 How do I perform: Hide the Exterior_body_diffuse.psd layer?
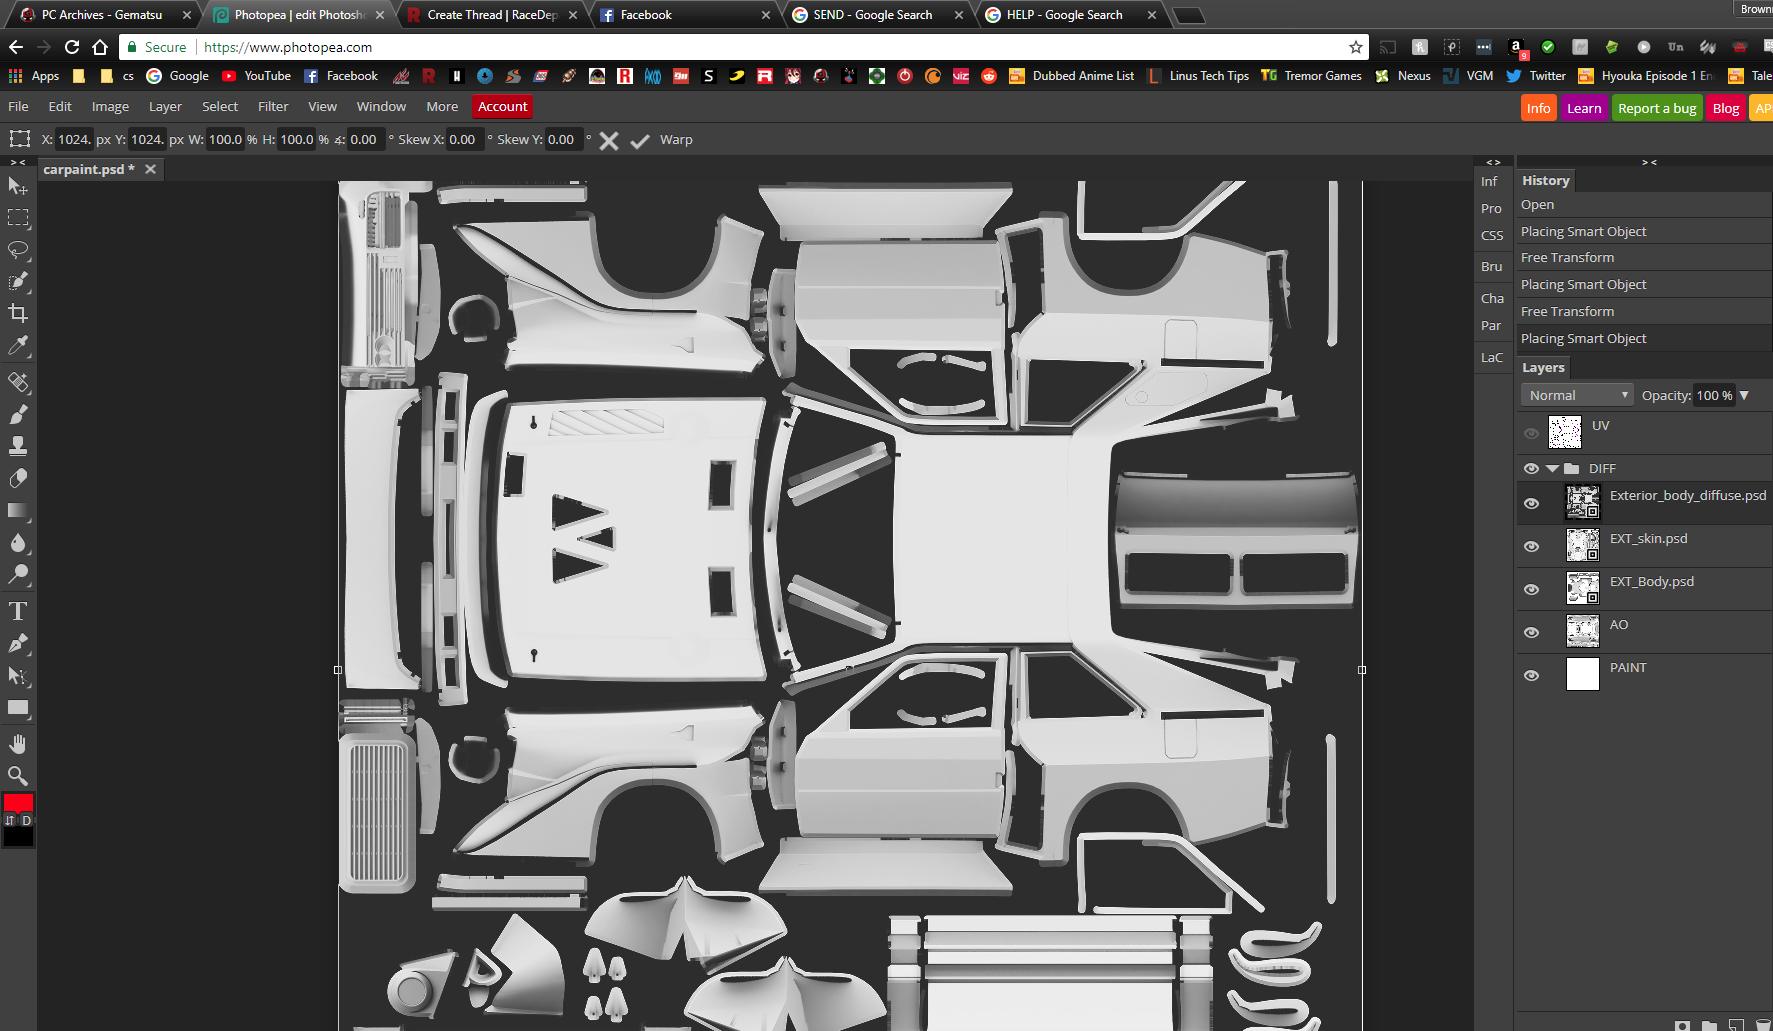[x=1531, y=503]
